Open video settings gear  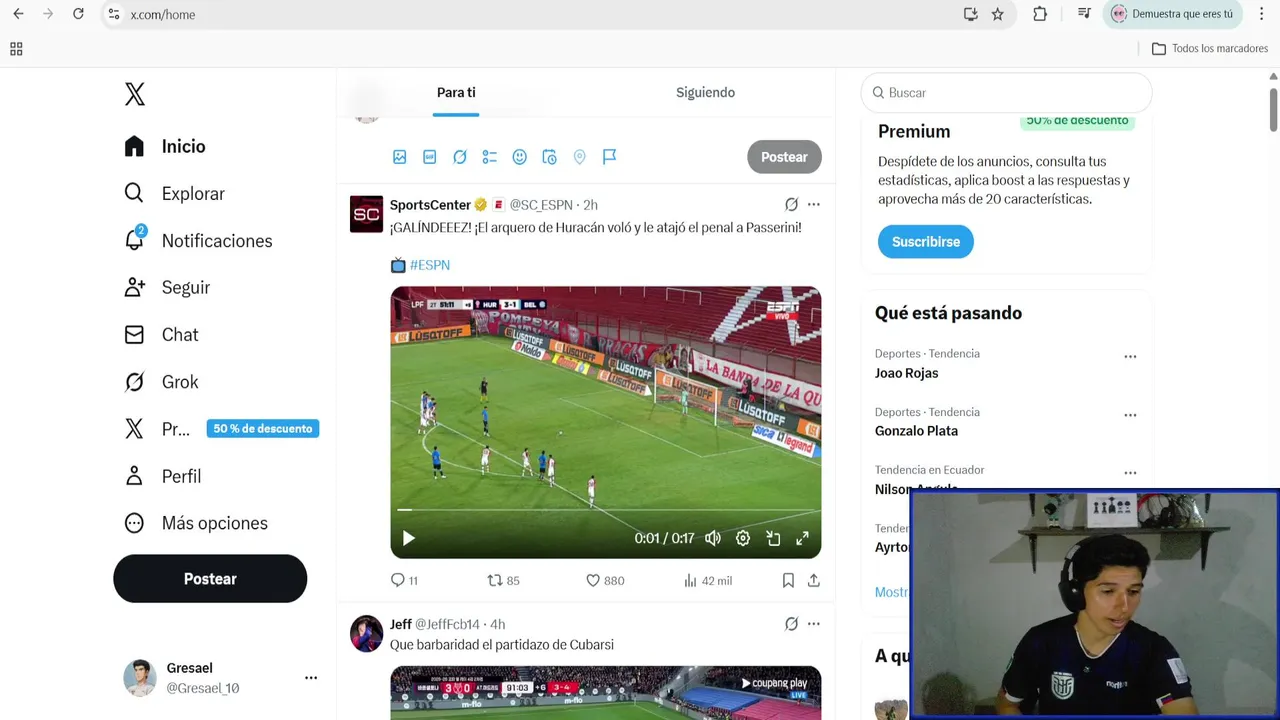click(743, 538)
